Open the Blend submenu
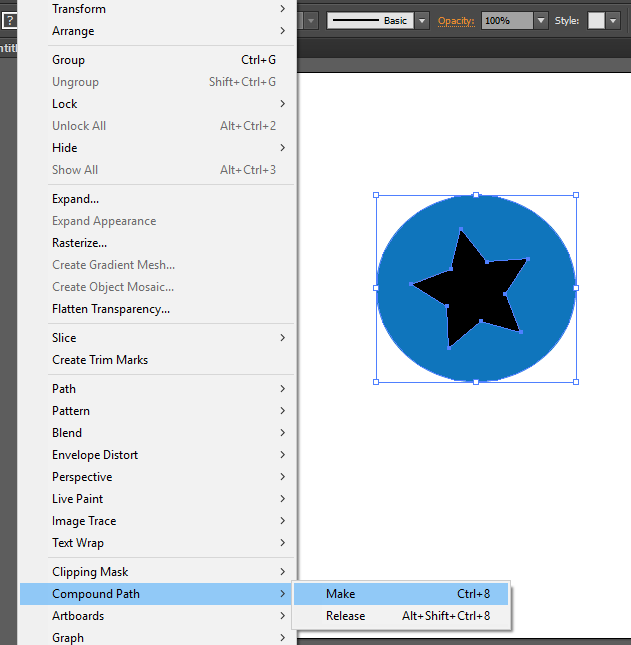Viewport: 631px width, 645px height. 158,433
